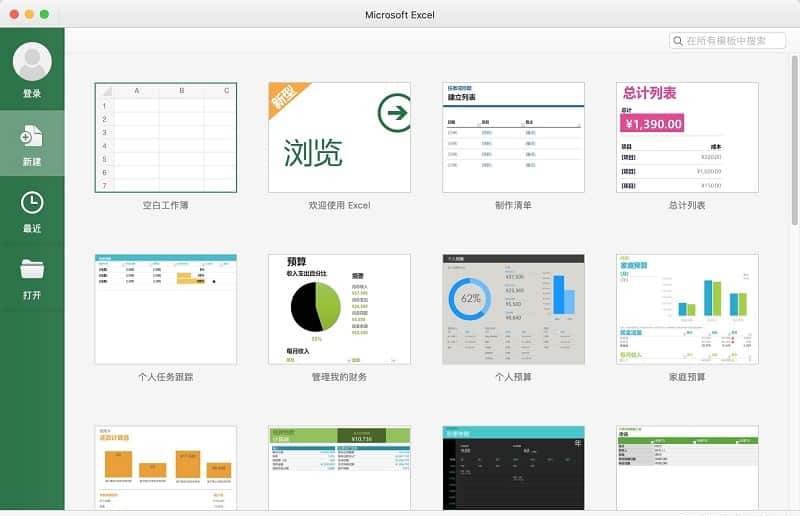Select the orange bar chart template in bottom row

tap(165, 468)
